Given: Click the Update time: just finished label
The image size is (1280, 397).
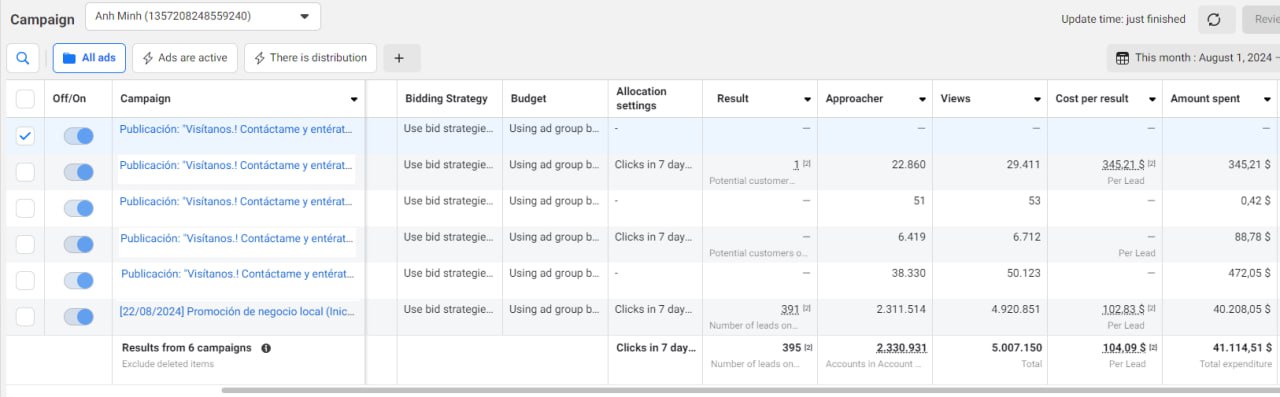Looking at the screenshot, I should (x=1123, y=19).
